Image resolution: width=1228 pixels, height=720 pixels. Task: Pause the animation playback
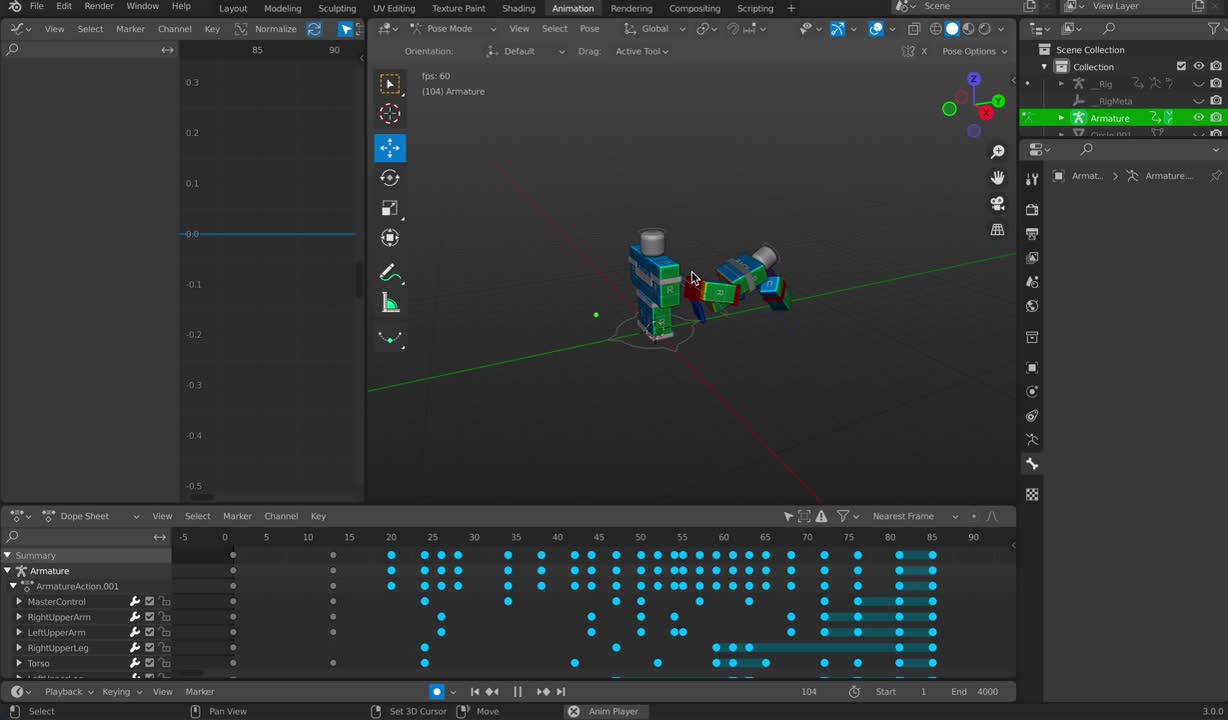517,692
